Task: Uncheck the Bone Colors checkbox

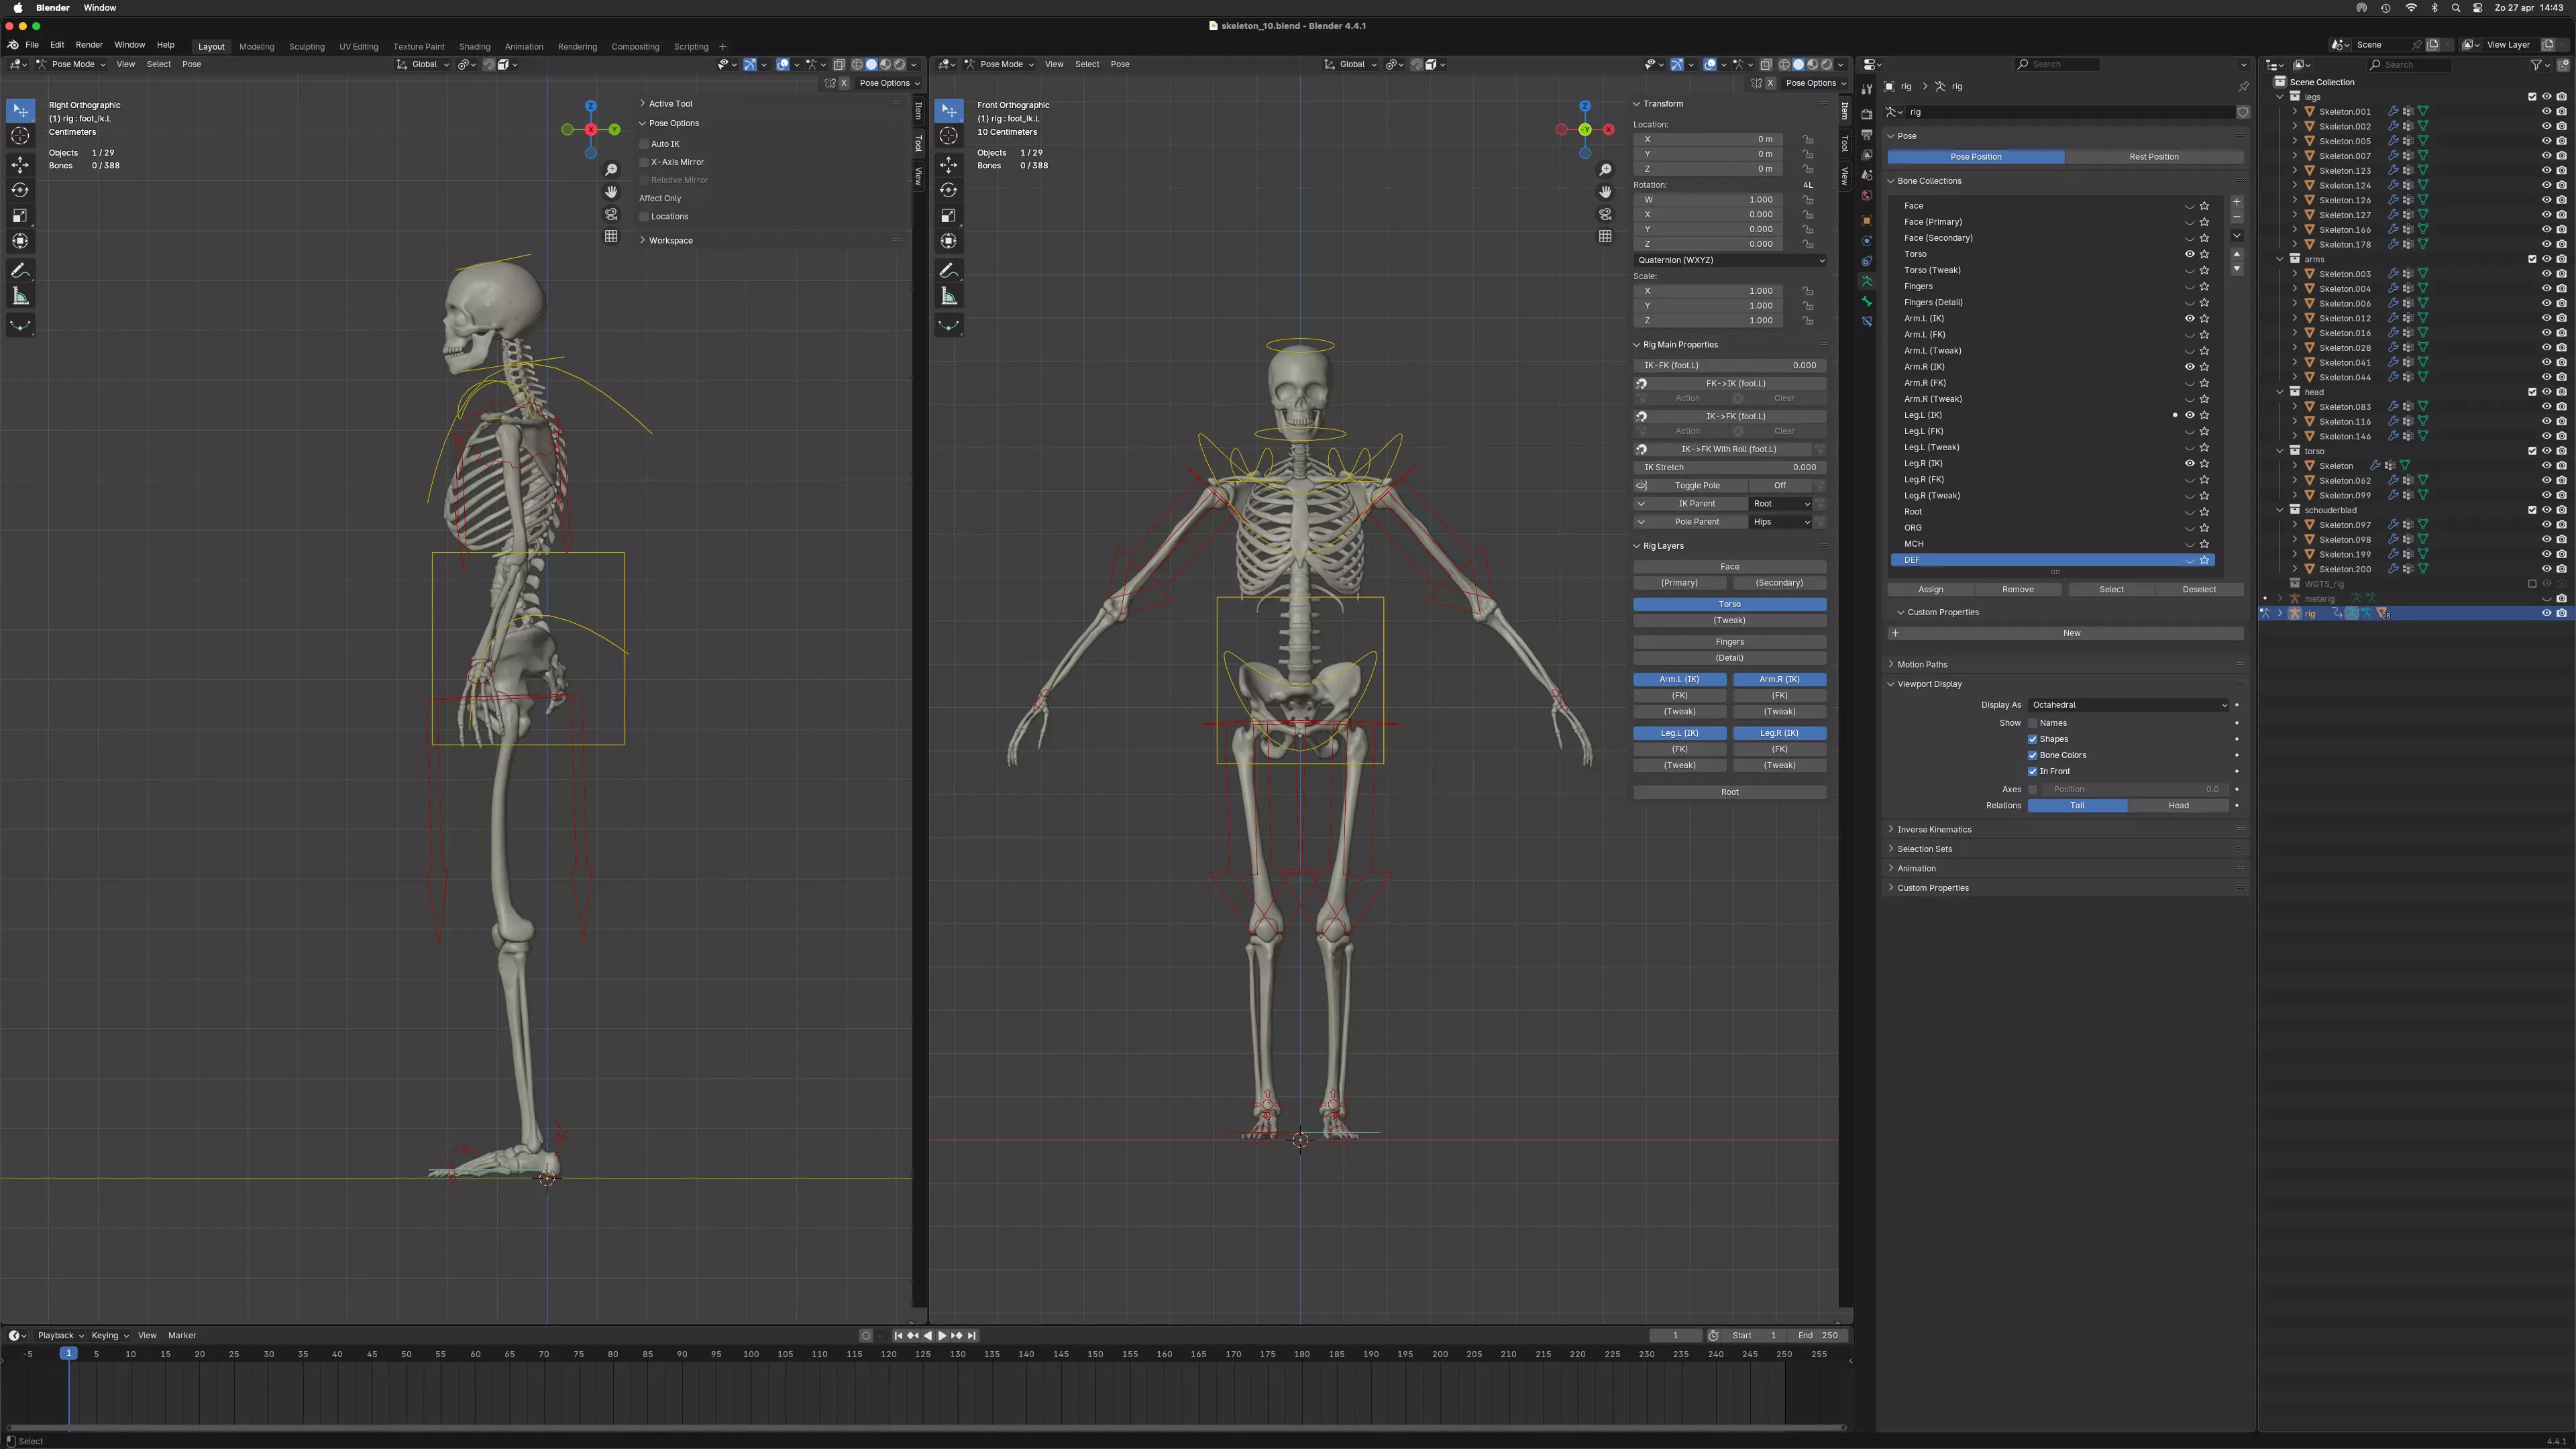Action: [x=2033, y=755]
